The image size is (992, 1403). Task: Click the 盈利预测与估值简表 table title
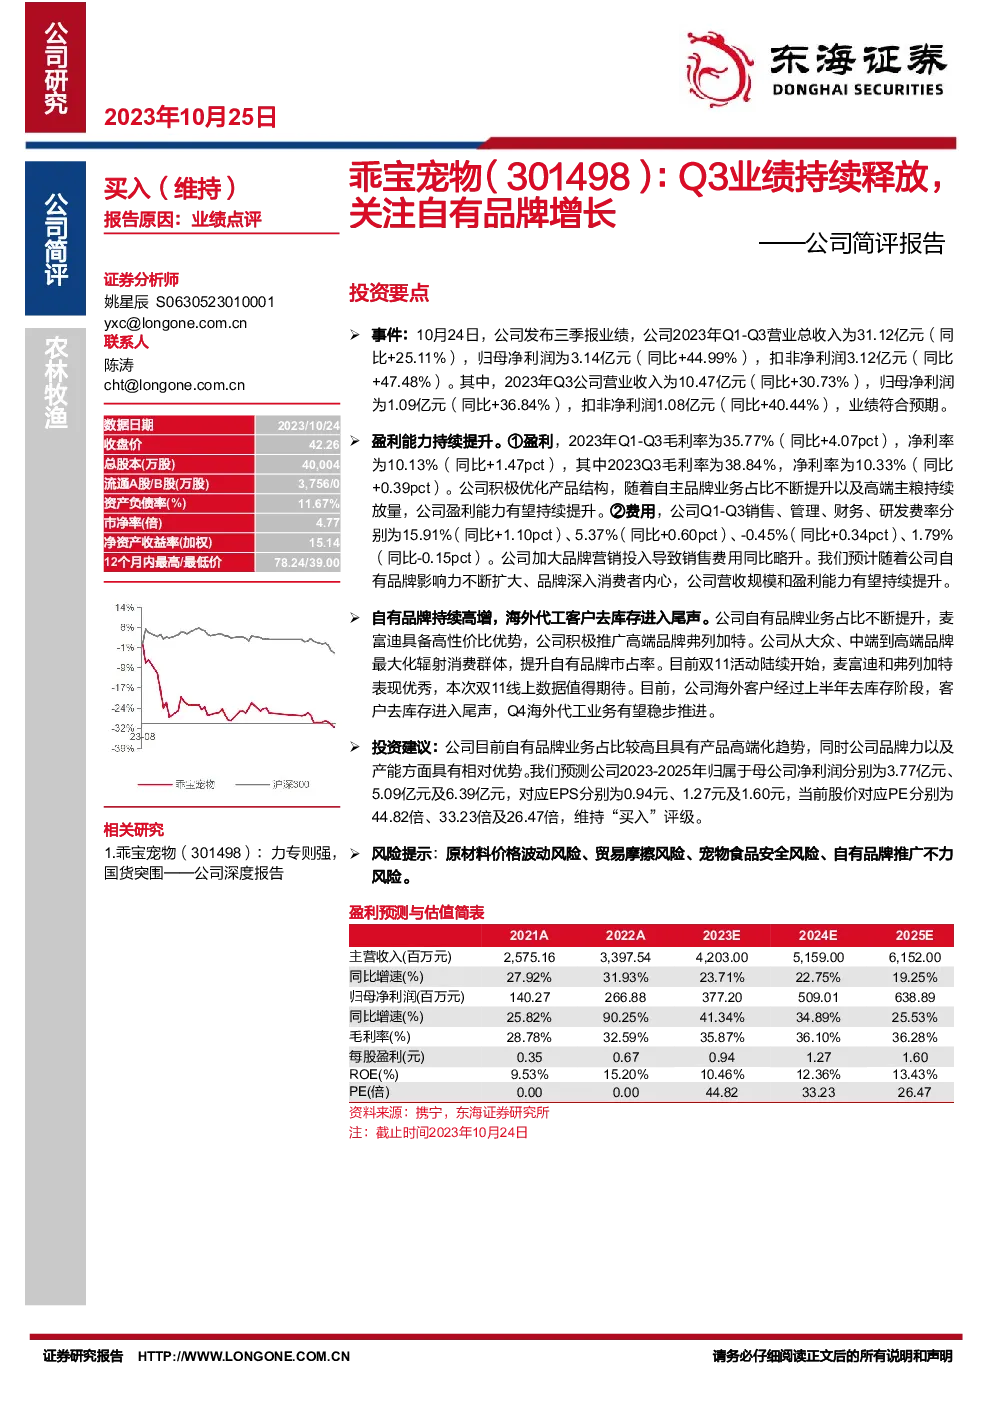click(417, 912)
